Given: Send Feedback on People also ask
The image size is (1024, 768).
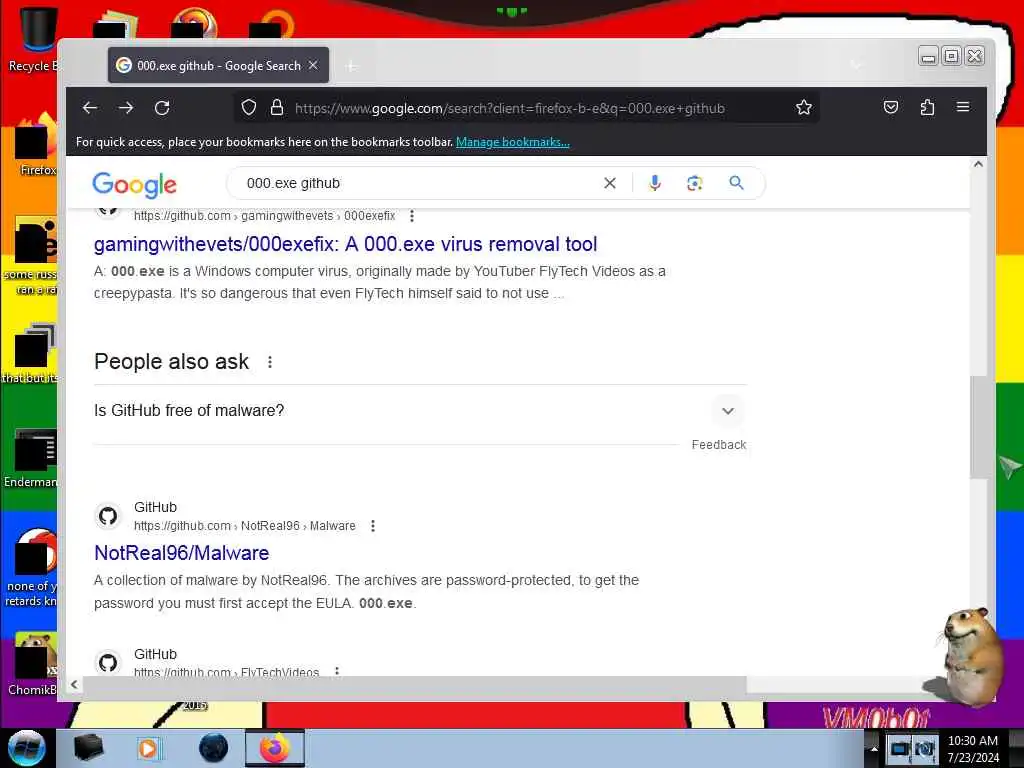Looking at the screenshot, I should (x=718, y=445).
